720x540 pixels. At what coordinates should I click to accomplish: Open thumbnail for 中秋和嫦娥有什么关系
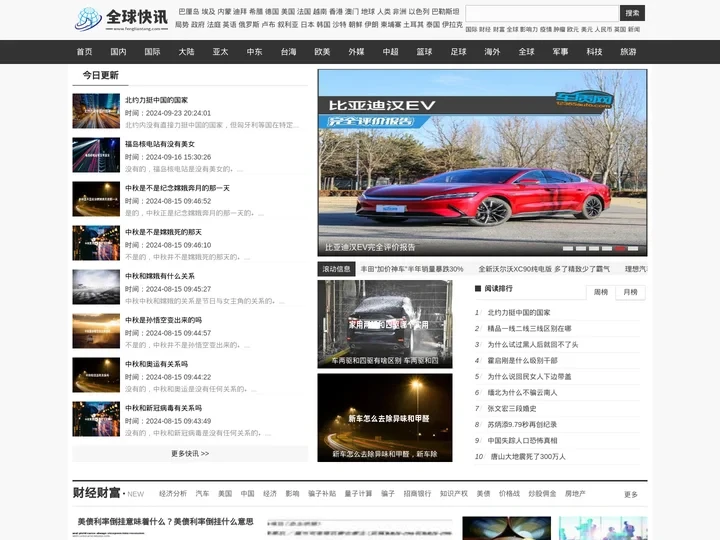click(x=96, y=287)
